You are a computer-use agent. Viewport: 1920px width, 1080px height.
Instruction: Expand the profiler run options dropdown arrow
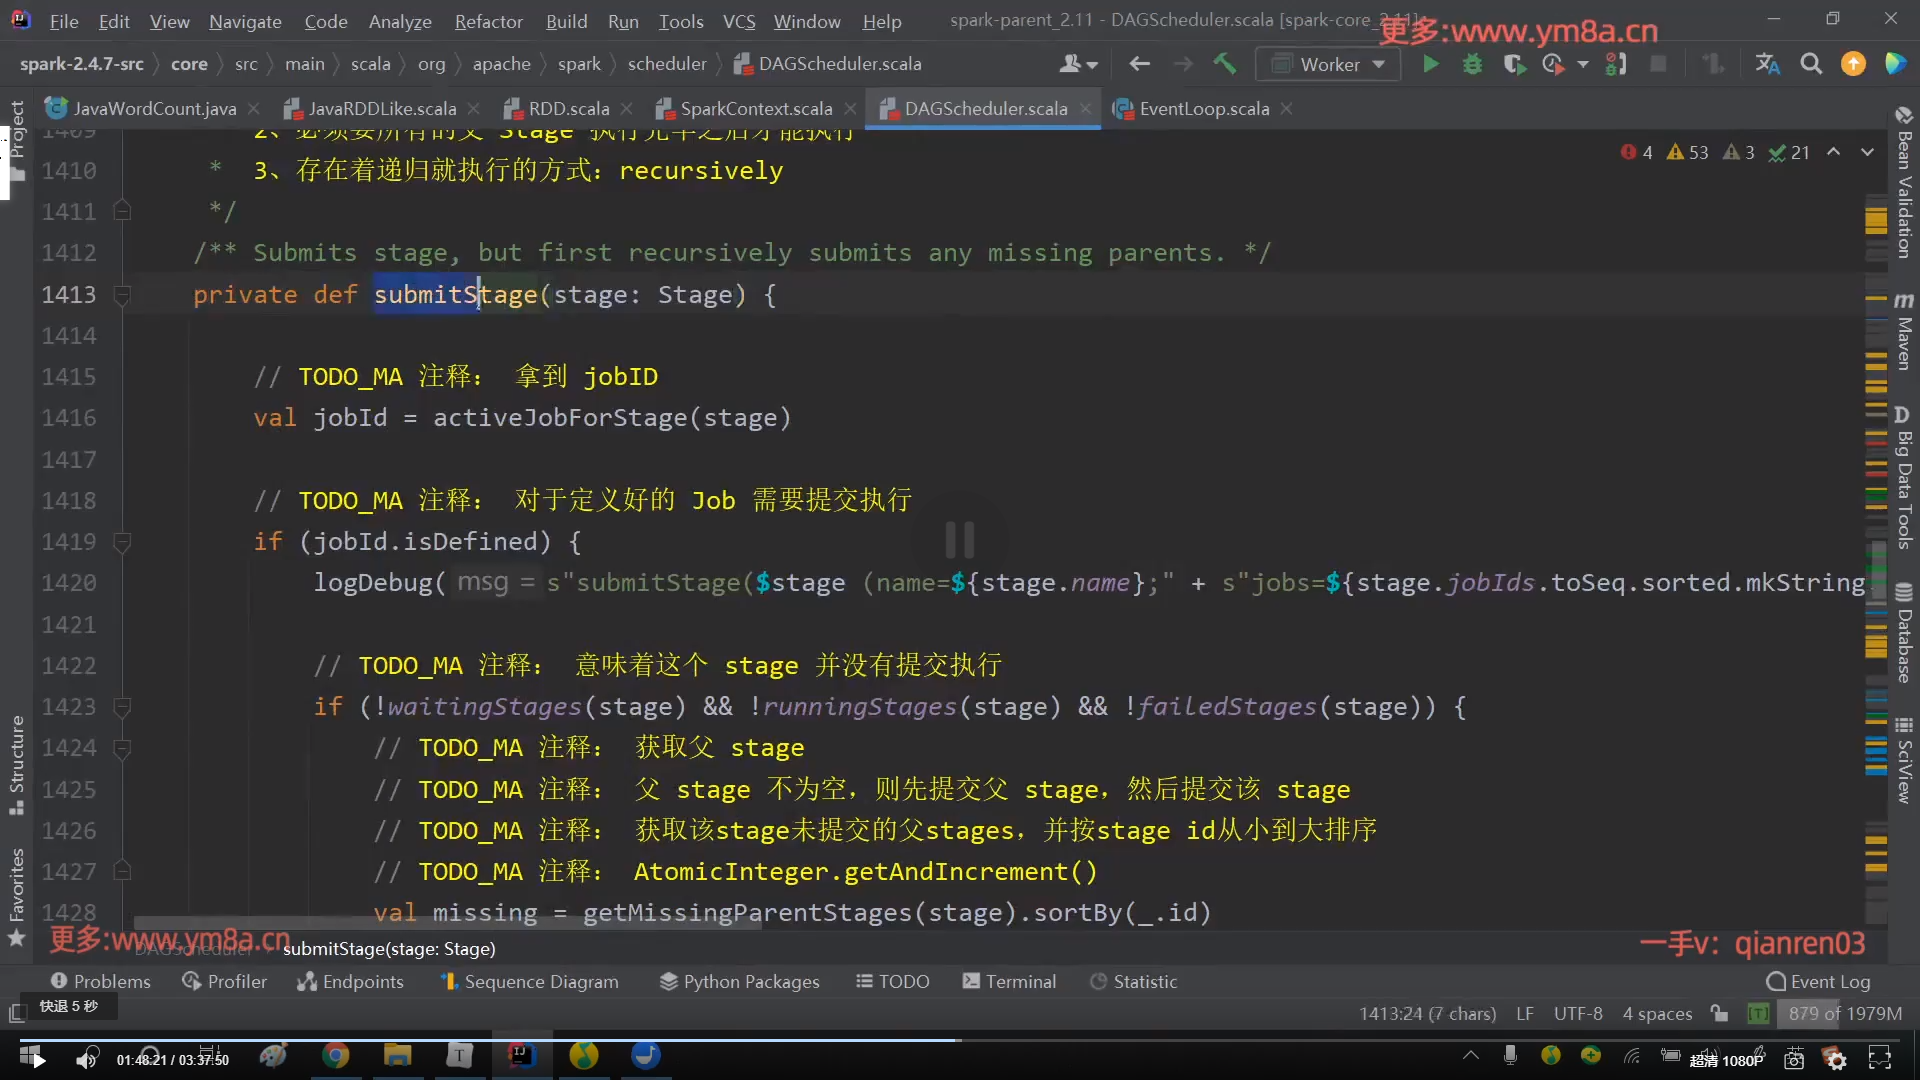pyautogui.click(x=1582, y=64)
